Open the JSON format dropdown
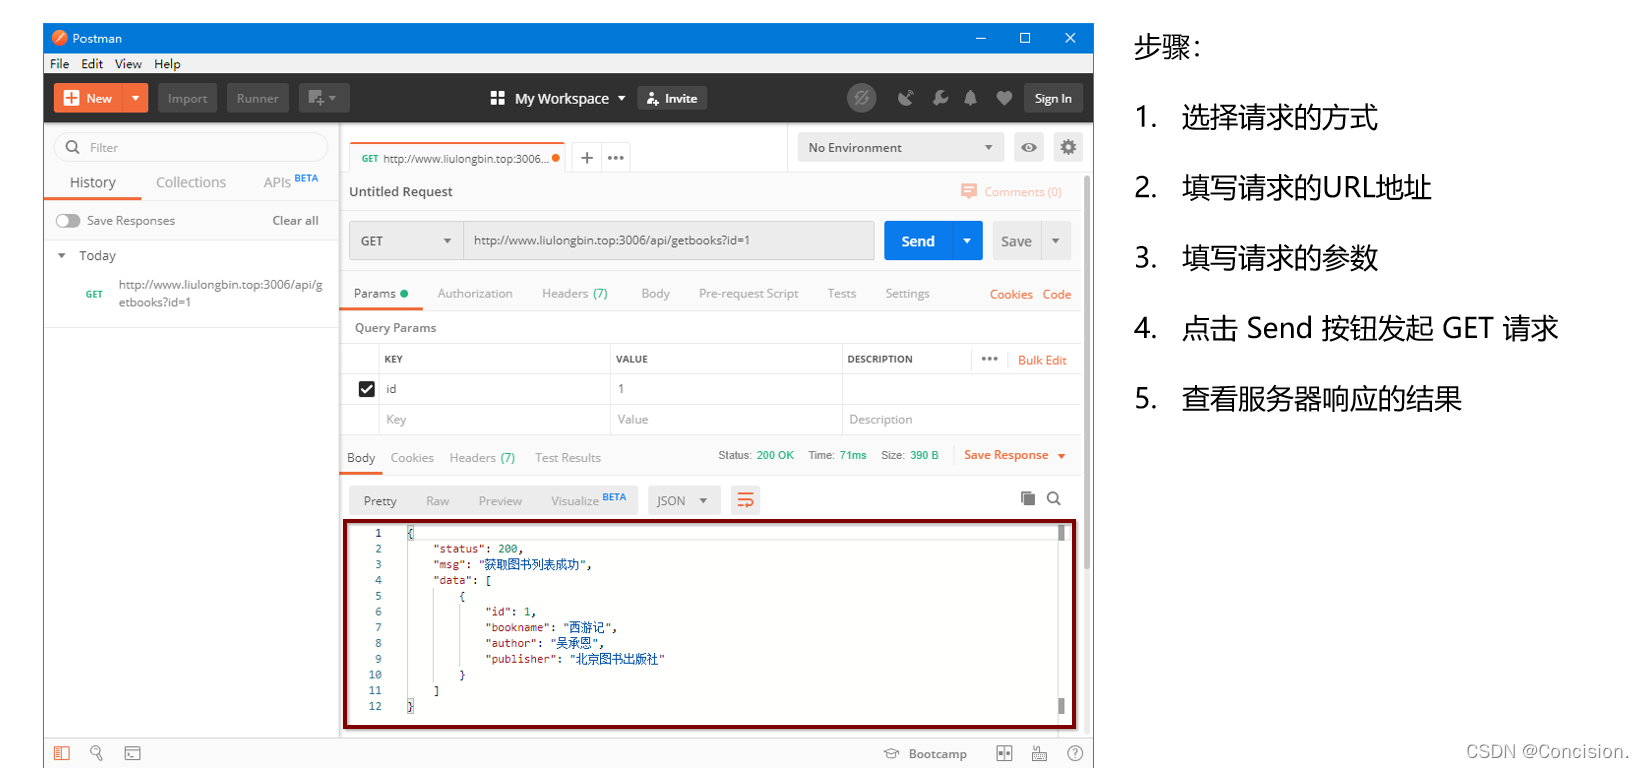Image resolution: width=1644 pixels, height=768 pixels. [682, 501]
